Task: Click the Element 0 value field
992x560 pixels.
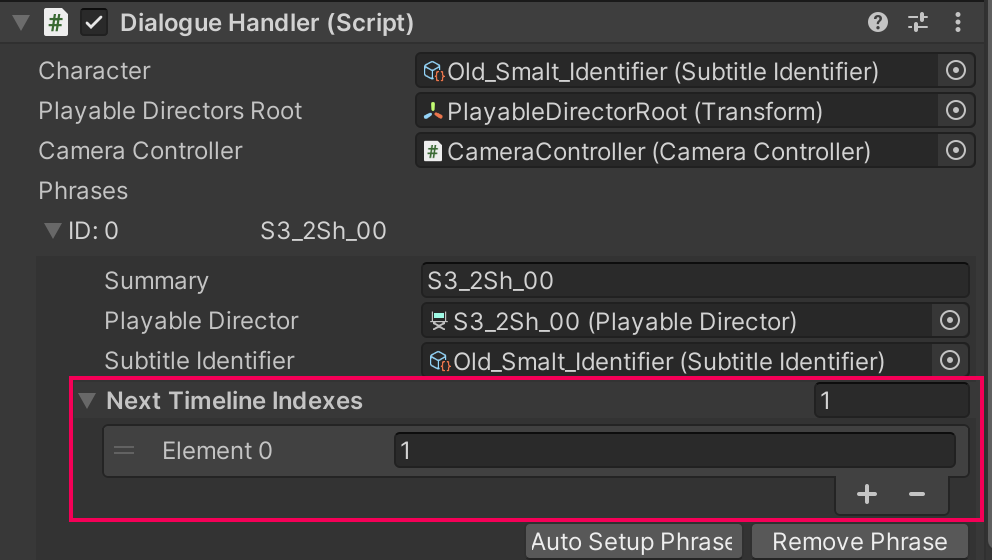Action: [674, 451]
